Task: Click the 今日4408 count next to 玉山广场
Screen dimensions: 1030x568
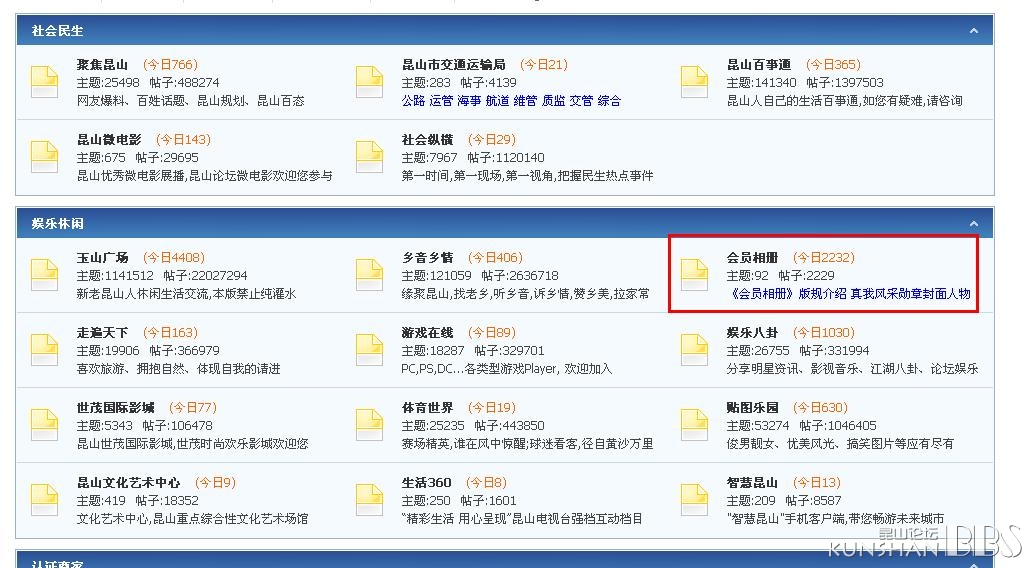Action: [173, 257]
